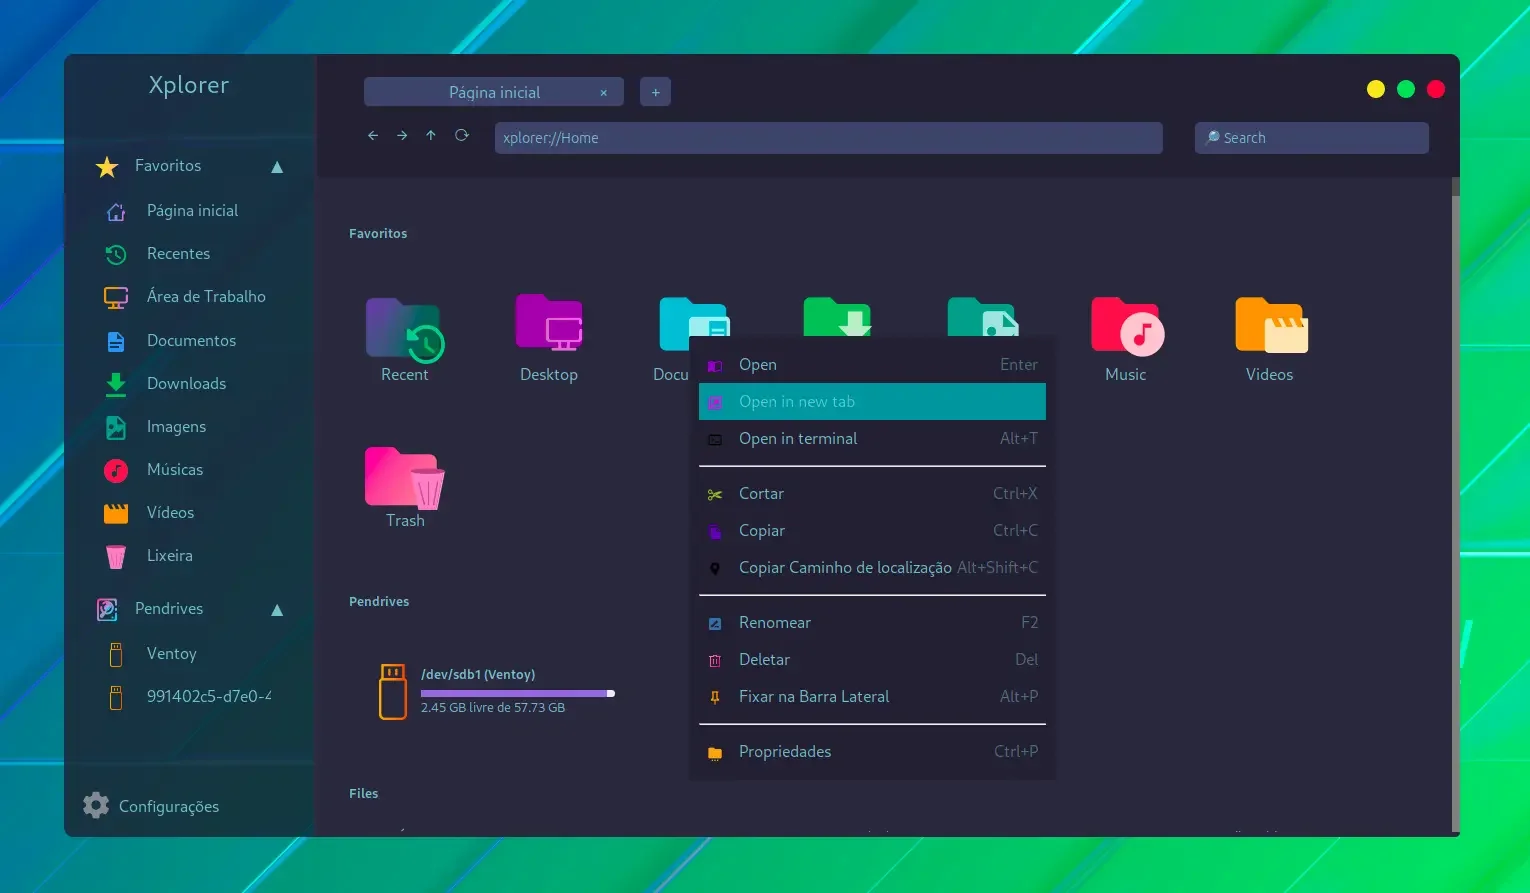The height and width of the screenshot is (893, 1530).
Task: Click the Pendrives disk icon in sidebar
Action: pyautogui.click(x=107, y=609)
